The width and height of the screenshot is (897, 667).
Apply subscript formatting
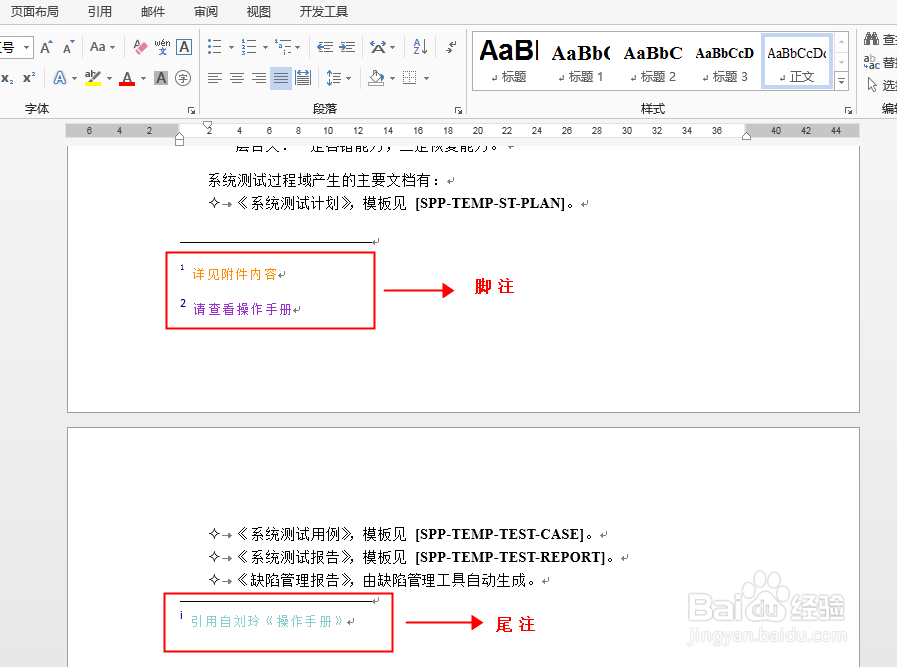pyautogui.click(x=8, y=78)
